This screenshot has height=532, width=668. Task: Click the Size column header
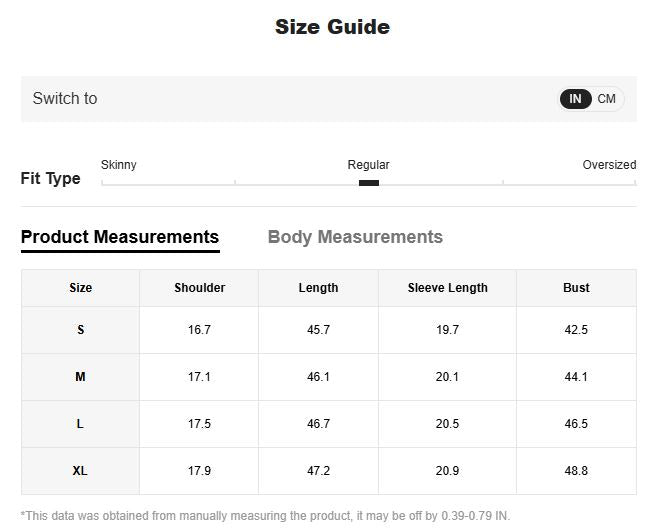[81, 288]
